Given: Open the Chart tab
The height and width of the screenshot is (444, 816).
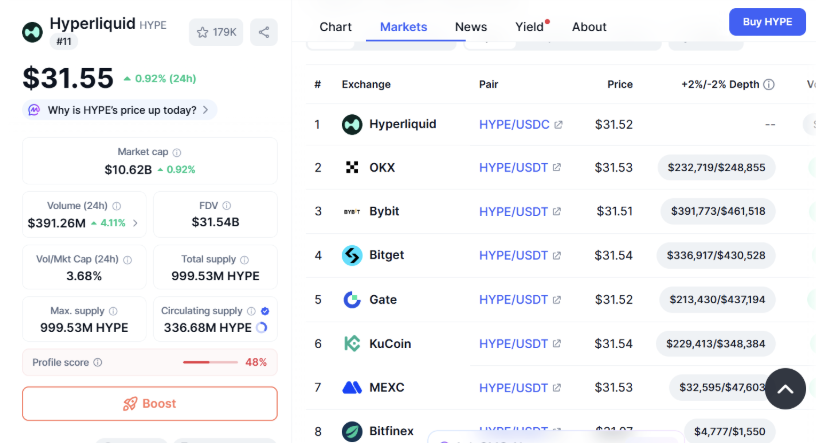Looking at the screenshot, I should pyautogui.click(x=335, y=27).
